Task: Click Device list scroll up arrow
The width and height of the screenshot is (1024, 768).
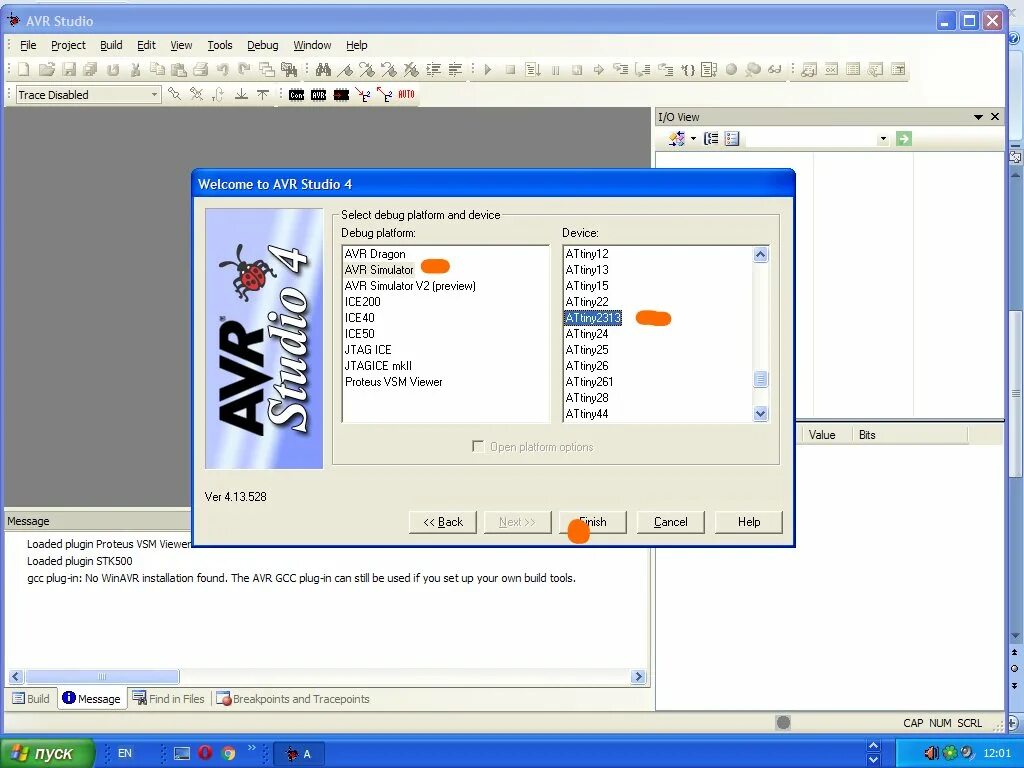Action: (x=760, y=254)
